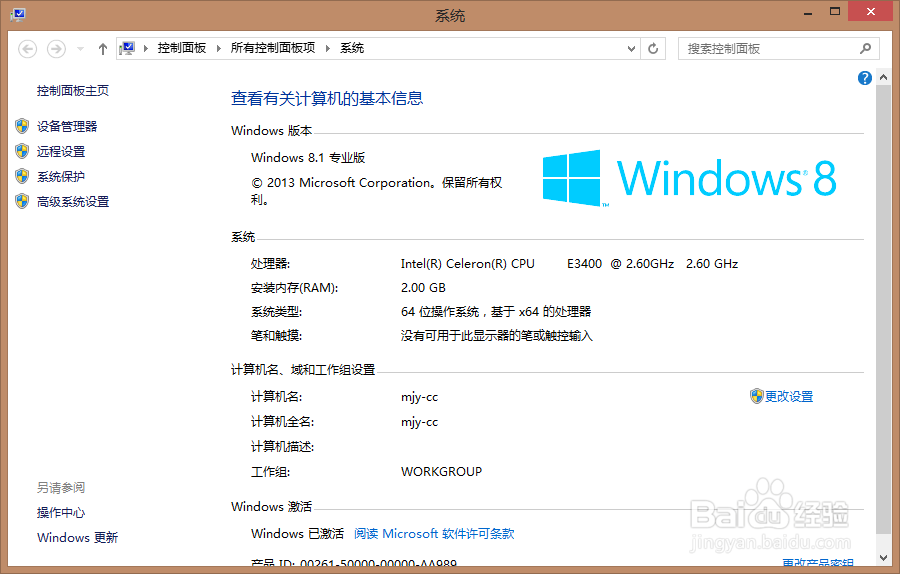
Task: Open 操作中心 link
Action: pyautogui.click(x=61, y=513)
